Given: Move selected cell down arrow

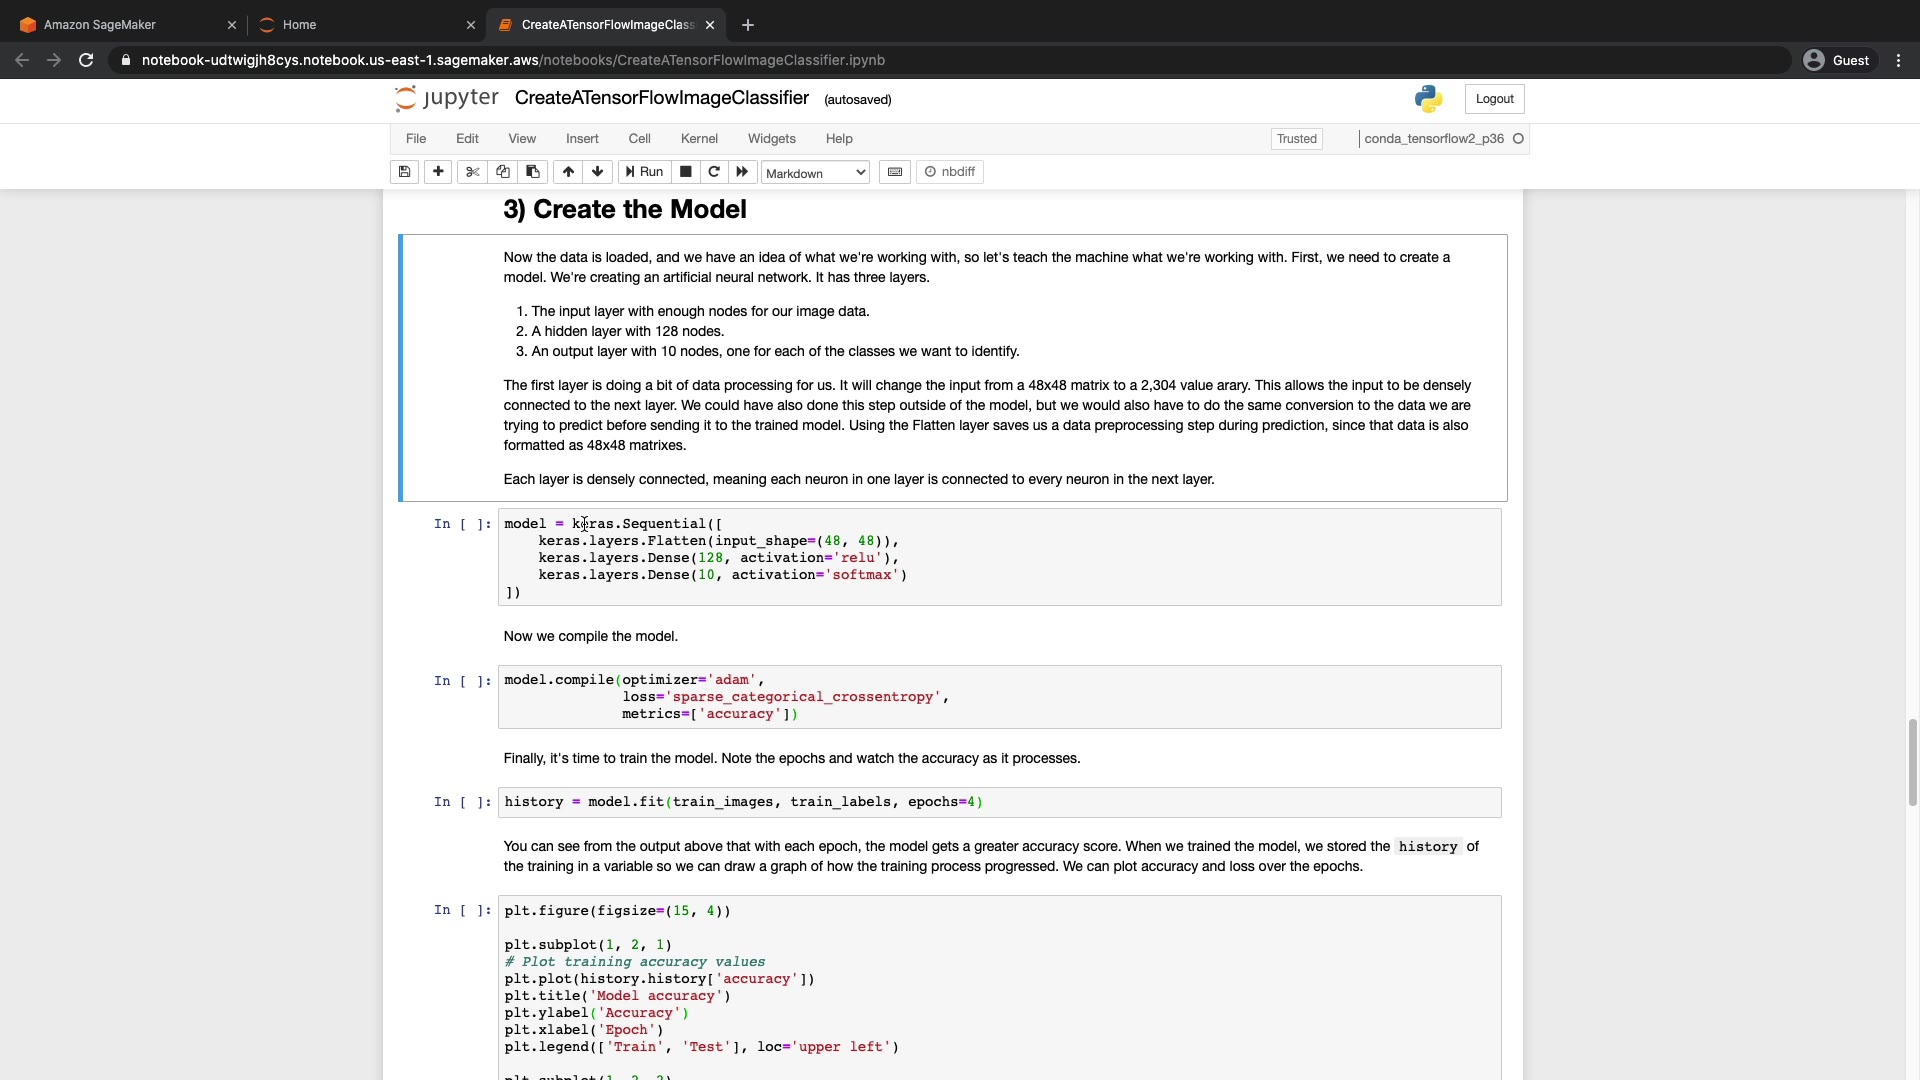Looking at the screenshot, I should point(598,172).
